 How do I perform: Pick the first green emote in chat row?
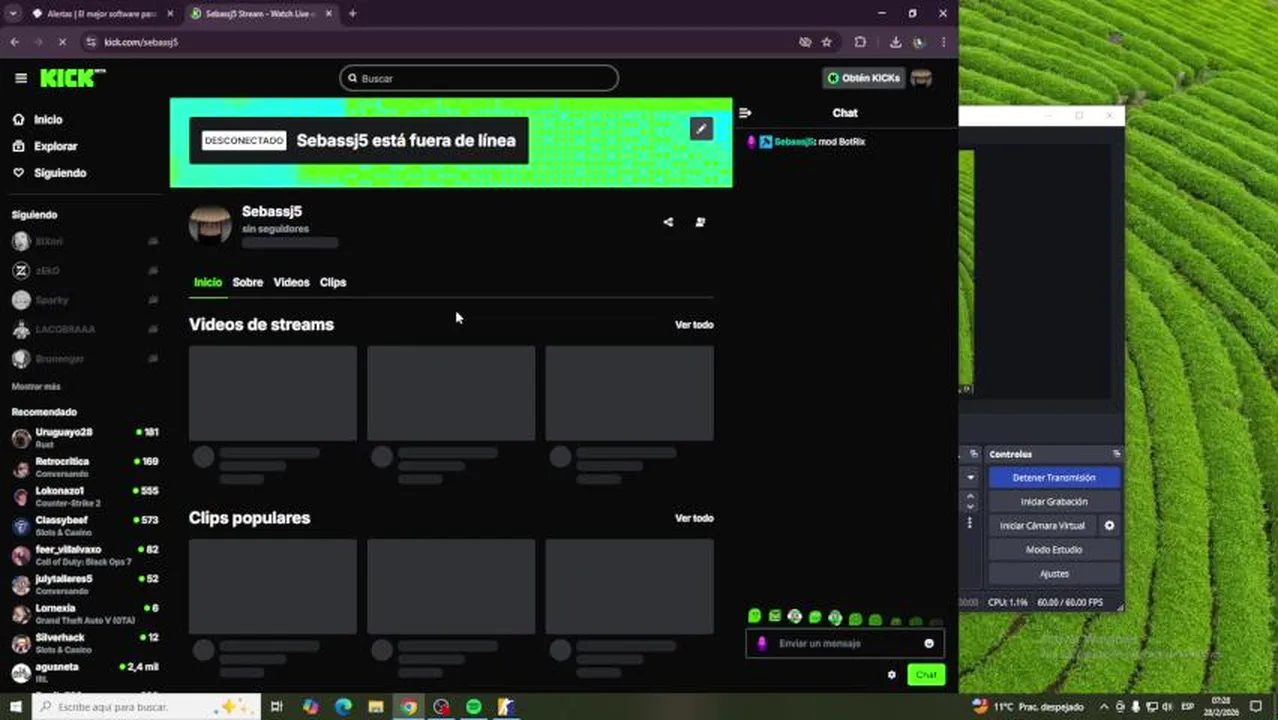click(x=755, y=617)
